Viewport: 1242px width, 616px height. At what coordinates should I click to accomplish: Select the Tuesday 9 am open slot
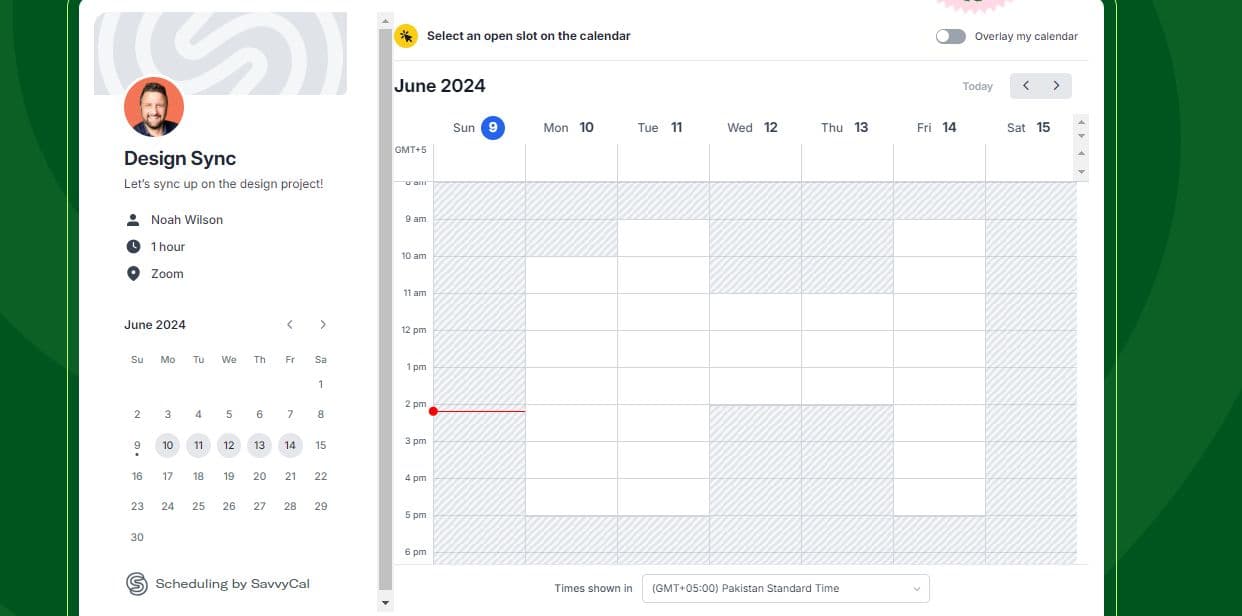click(663, 238)
